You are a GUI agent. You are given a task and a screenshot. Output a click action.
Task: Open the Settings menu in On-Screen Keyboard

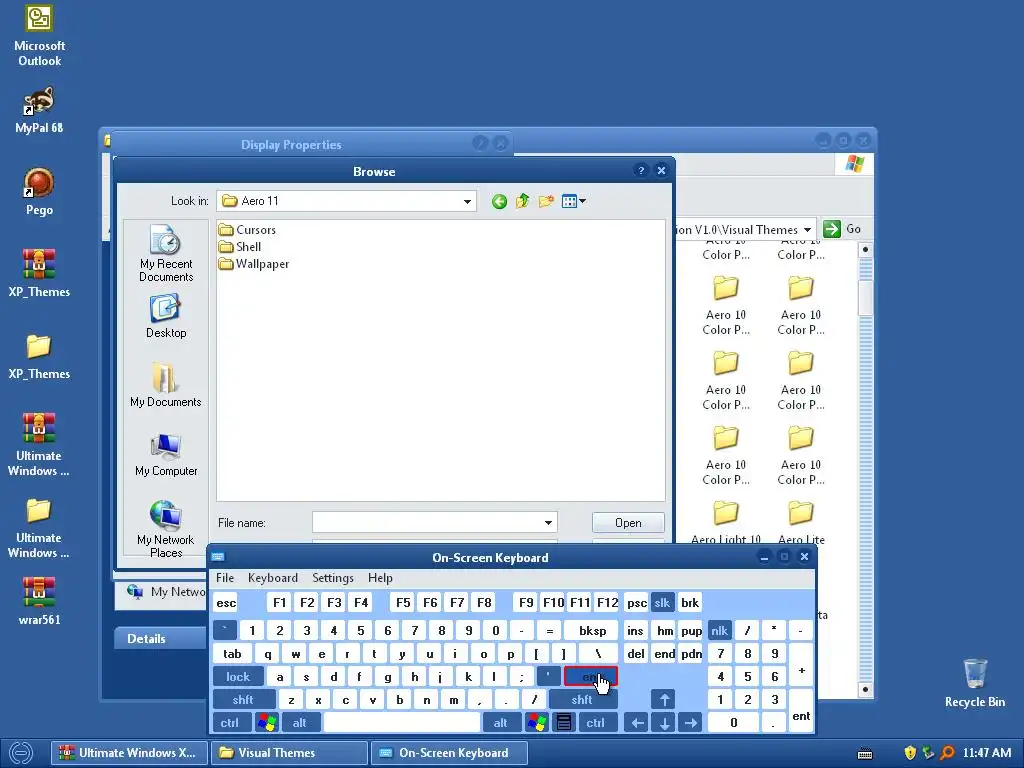[333, 578]
